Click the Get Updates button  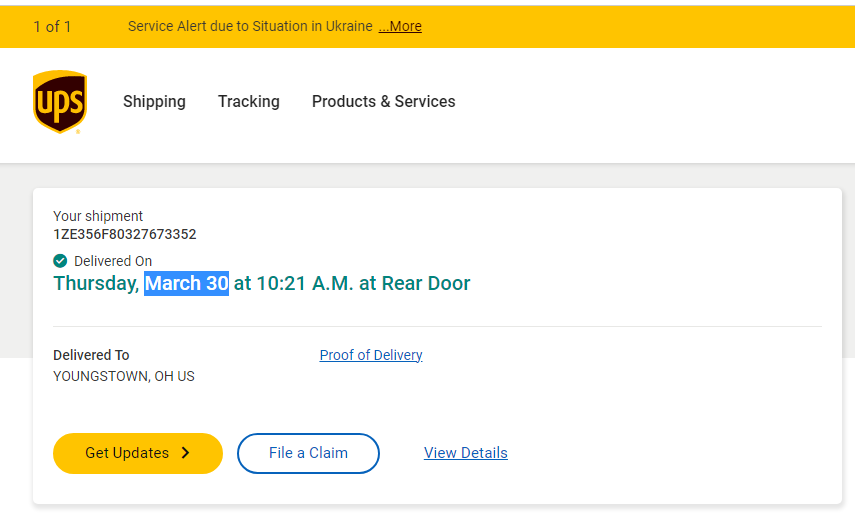click(137, 453)
